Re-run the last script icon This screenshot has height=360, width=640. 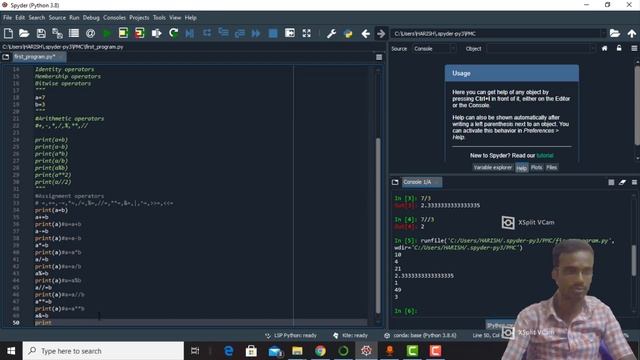tap(173, 33)
